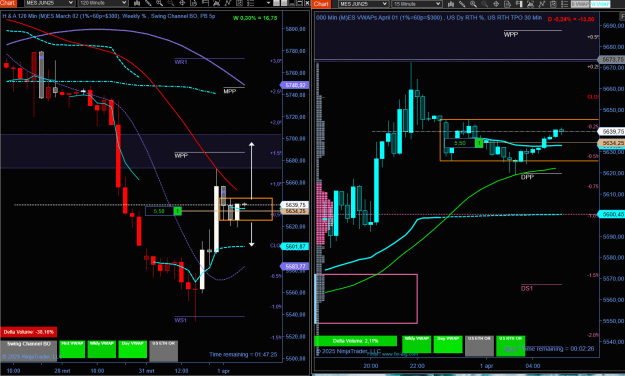Click the DPP level label on right chart

[x=527, y=177]
